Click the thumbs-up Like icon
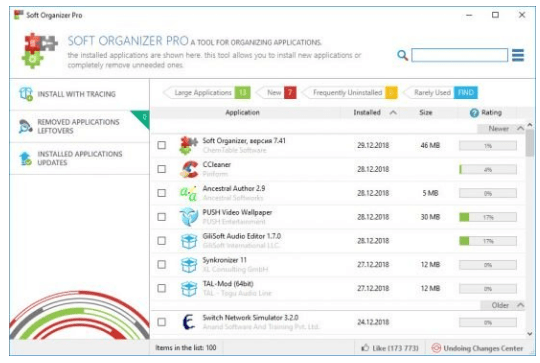 coord(365,348)
